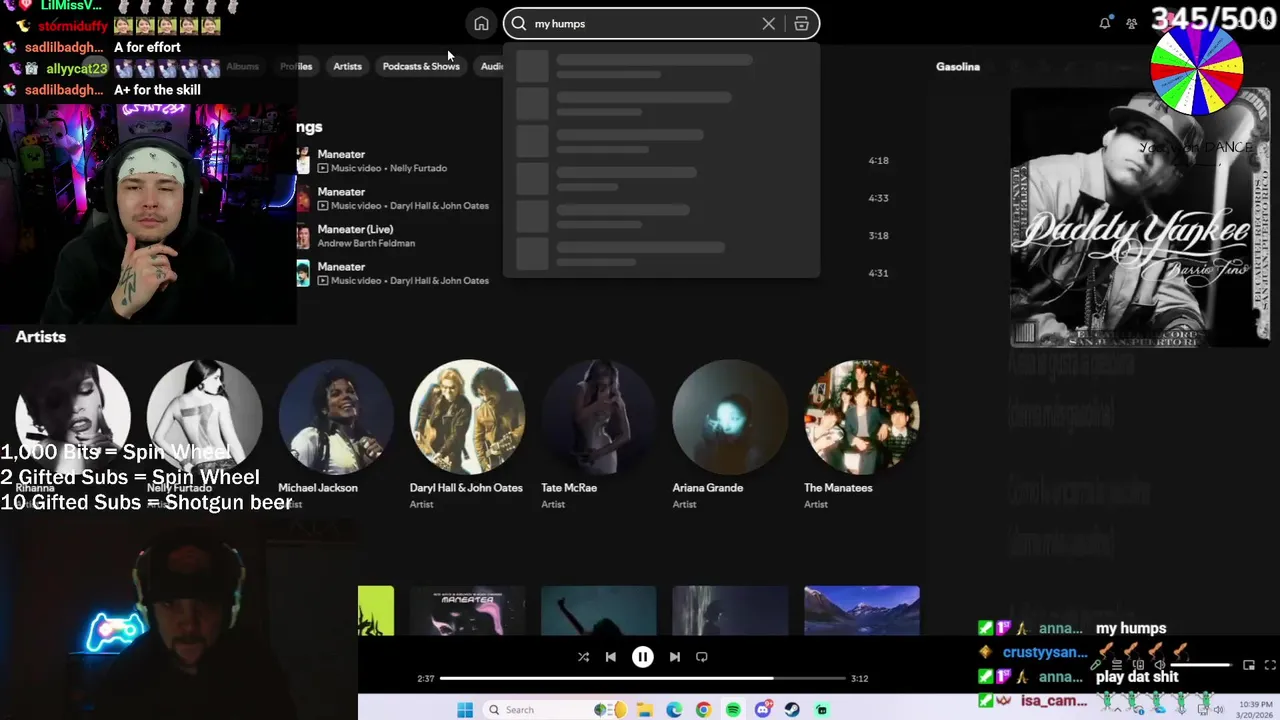Viewport: 1280px width, 720px height.
Task: Skip to the previous track
Action: [610, 657]
